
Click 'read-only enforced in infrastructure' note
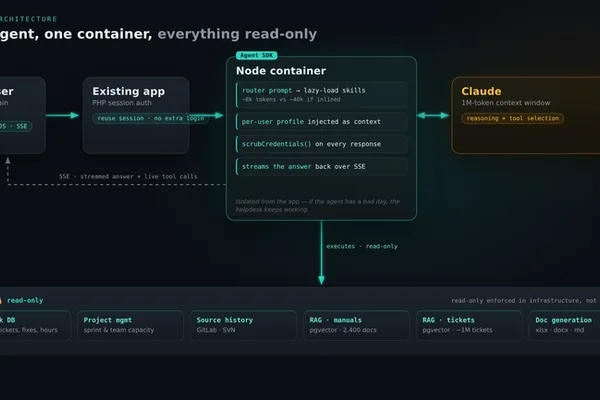[x=523, y=300]
